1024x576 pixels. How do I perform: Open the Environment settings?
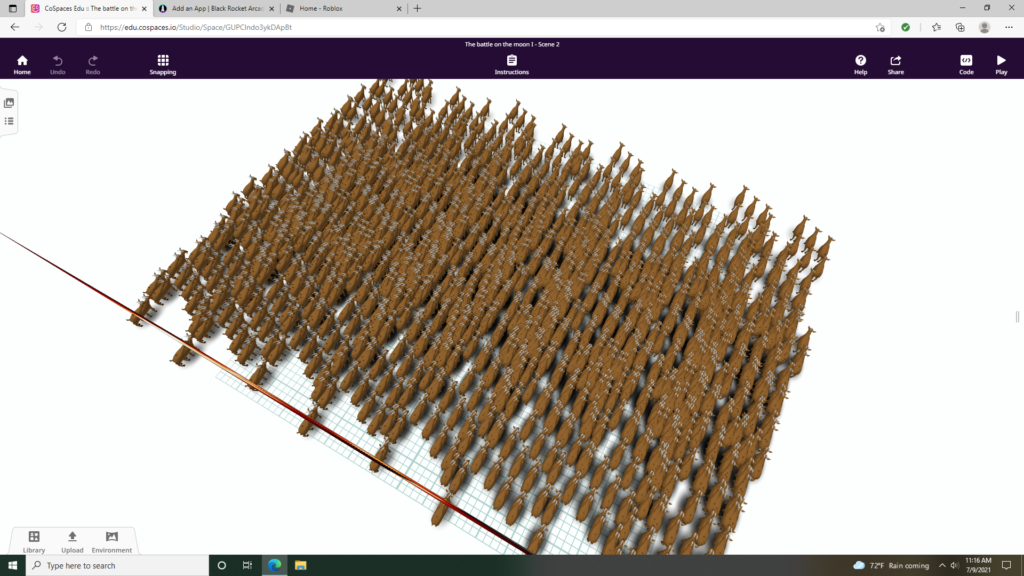pyautogui.click(x=112, y=542)
